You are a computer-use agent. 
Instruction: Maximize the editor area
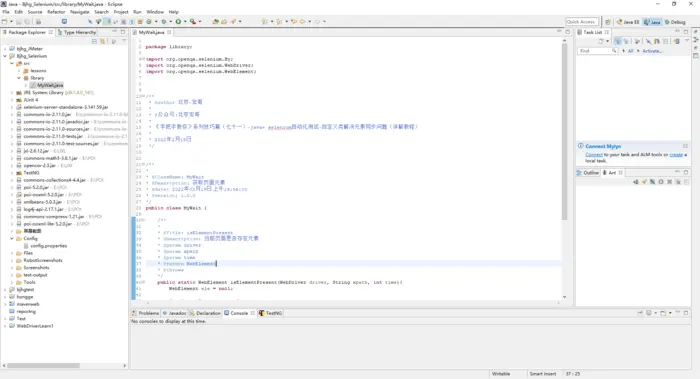[x=567, y=32]
